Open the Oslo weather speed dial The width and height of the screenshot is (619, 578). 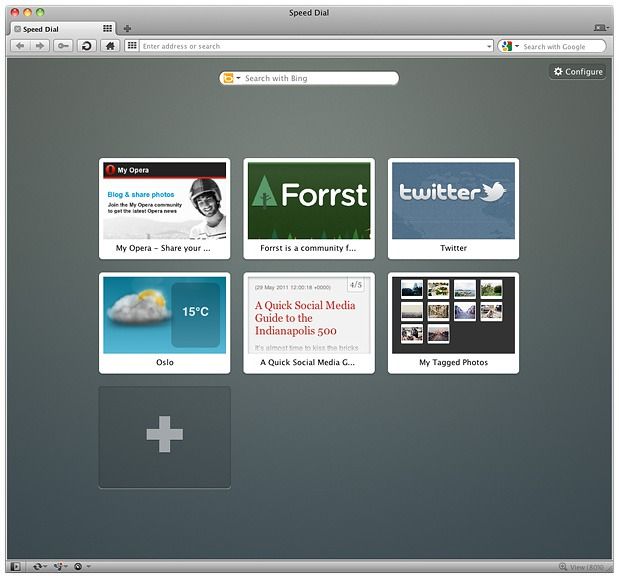pos(164,322)
